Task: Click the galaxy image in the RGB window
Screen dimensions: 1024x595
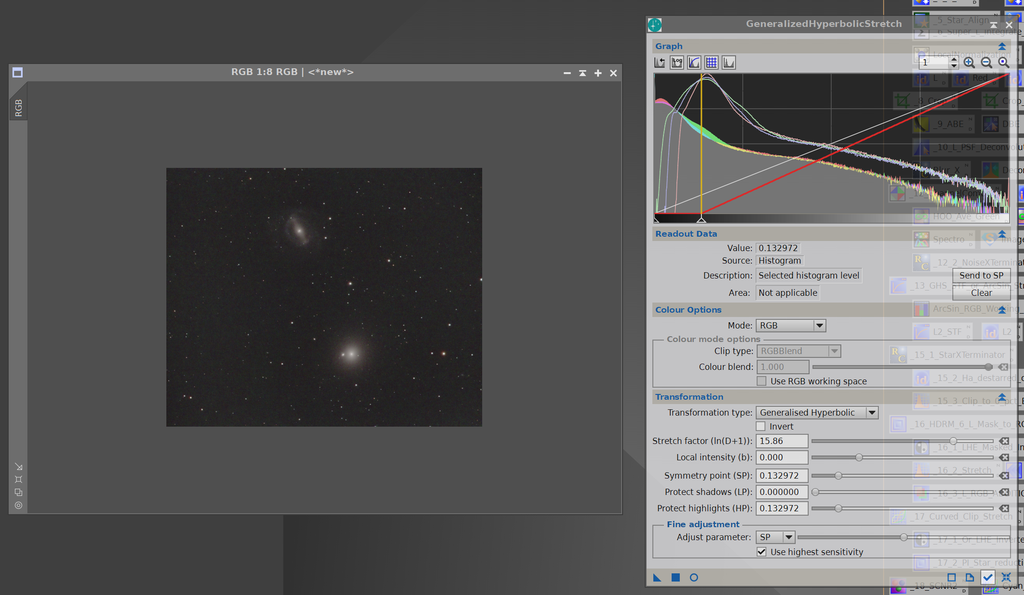Action: pyautogui.click(x=324, y=297)
